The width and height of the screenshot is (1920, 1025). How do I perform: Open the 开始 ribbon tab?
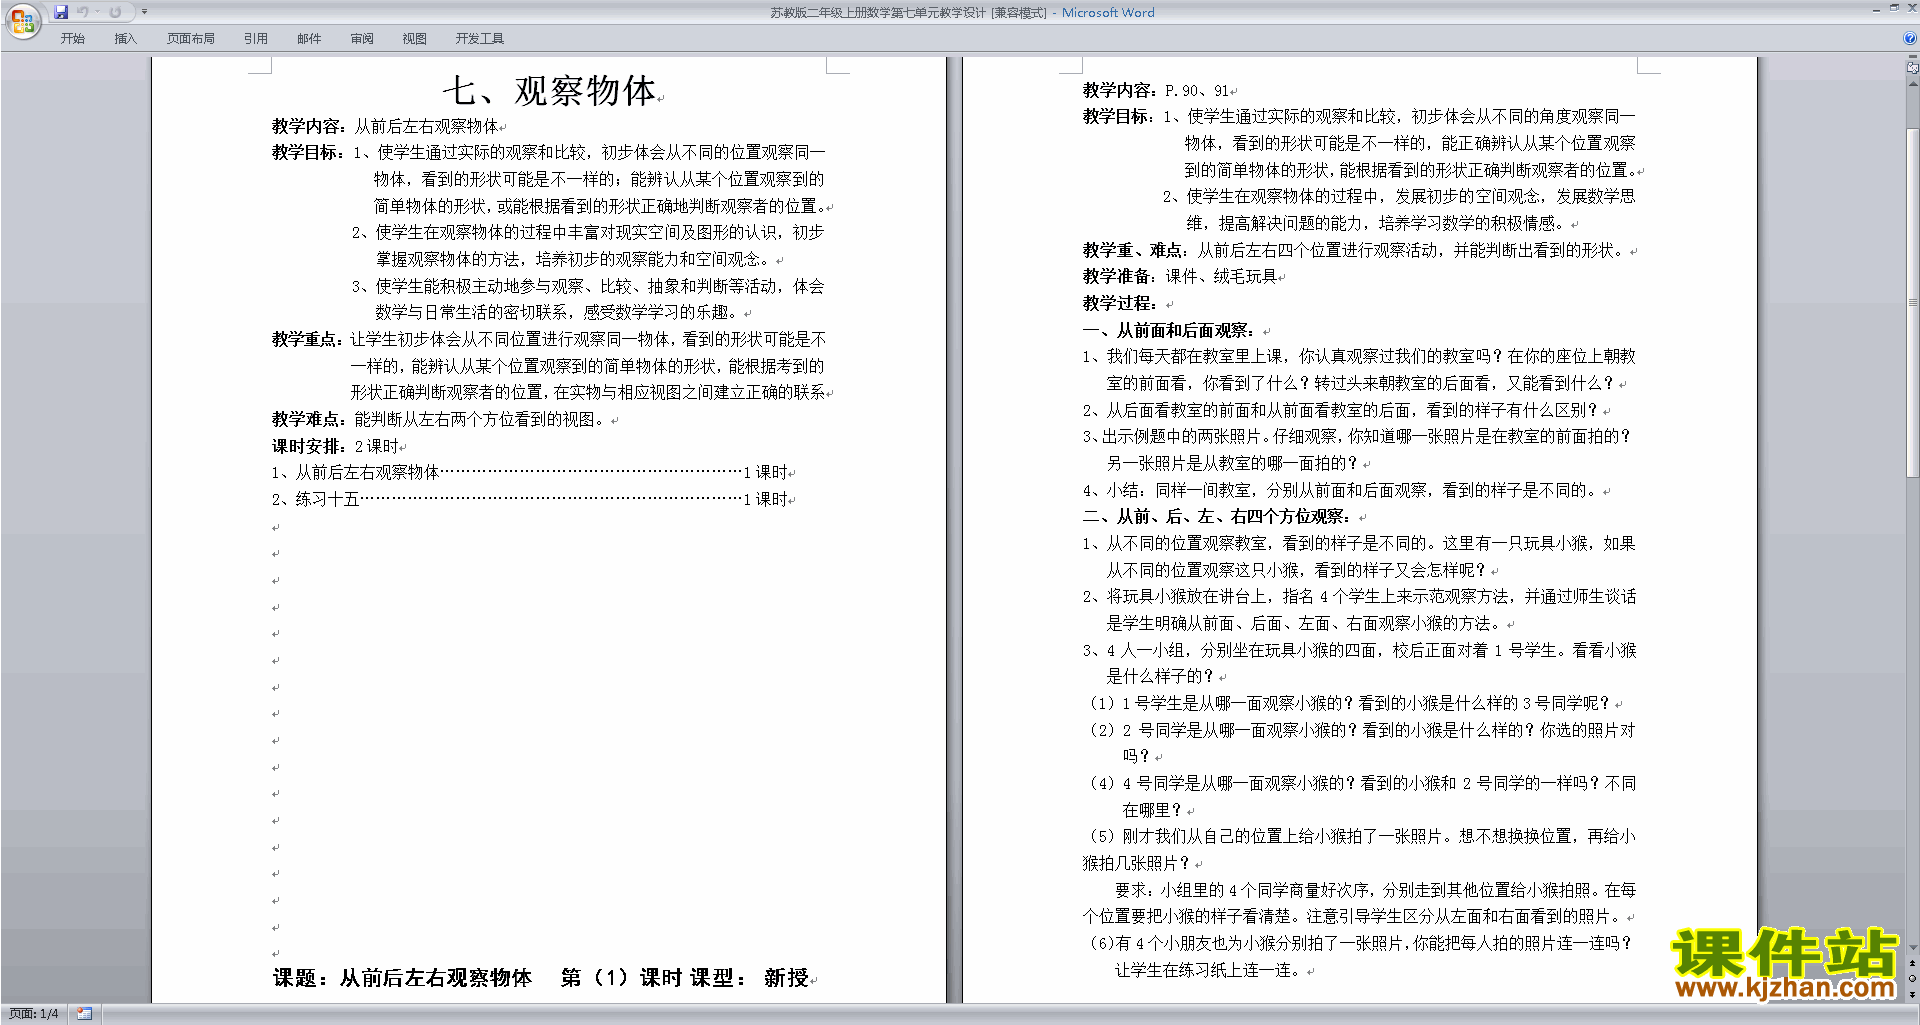72,39
